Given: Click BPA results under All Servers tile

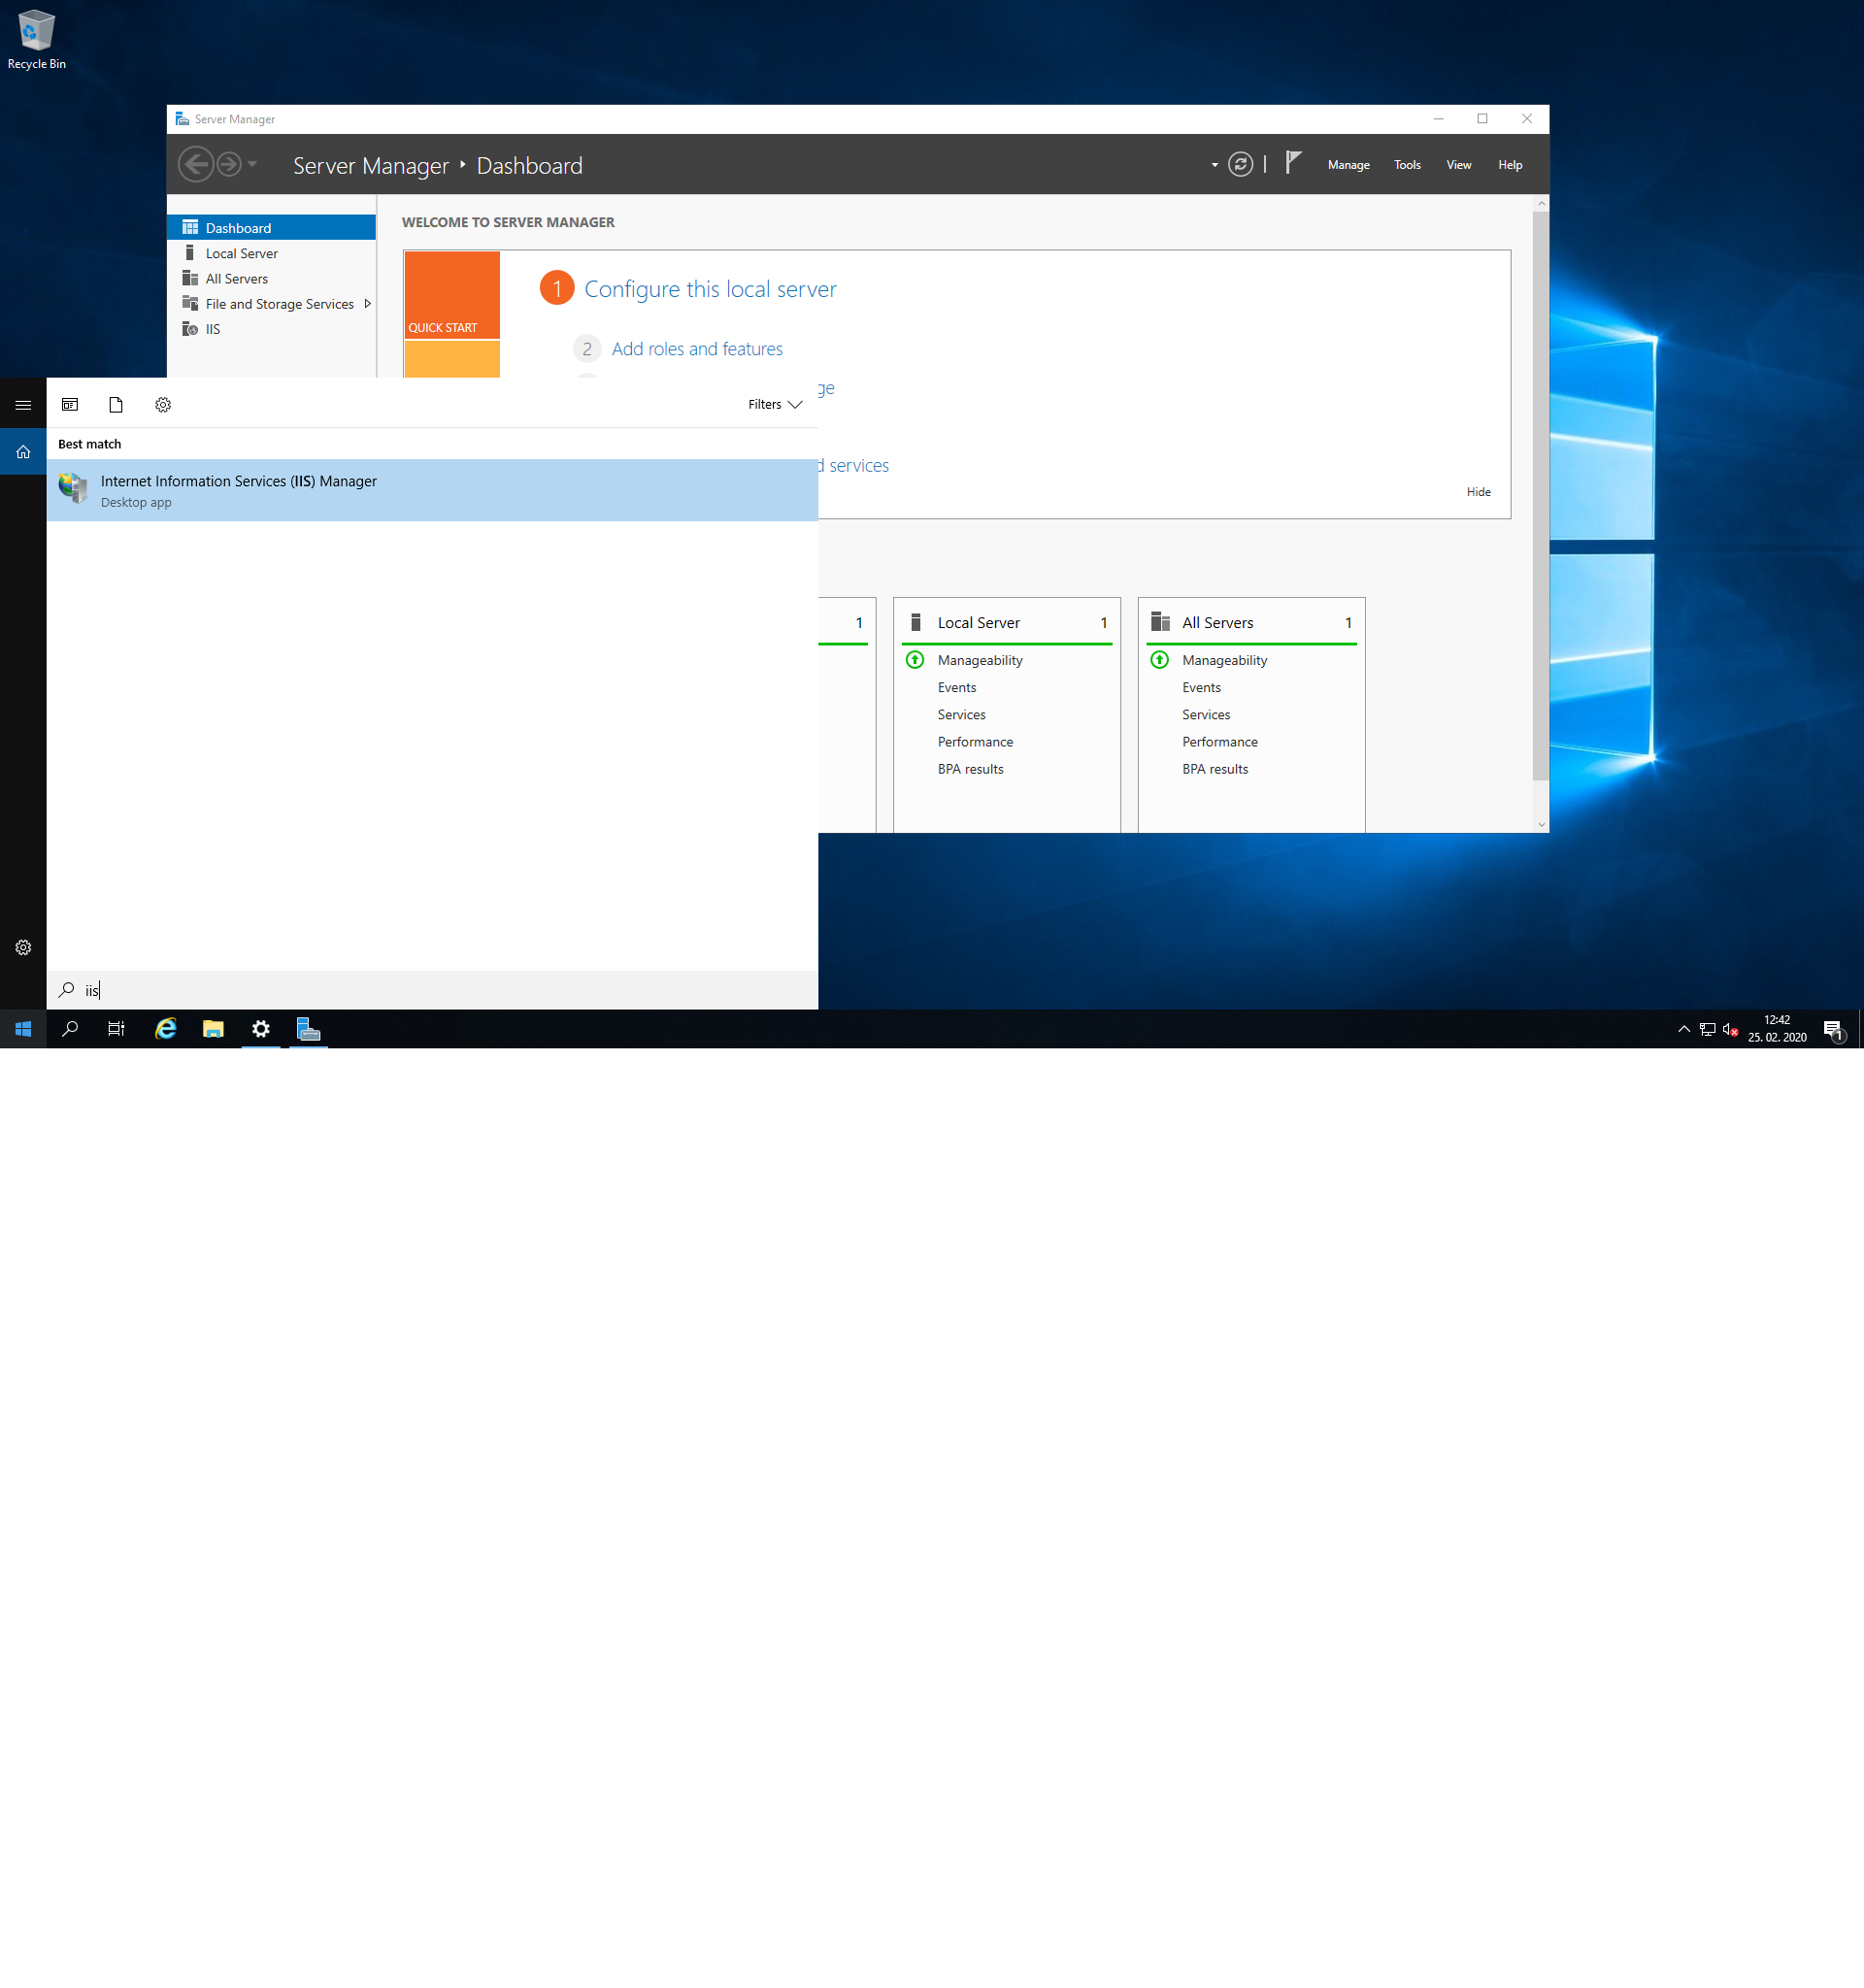Looking at the screenshot, I should pos(1215,769).
